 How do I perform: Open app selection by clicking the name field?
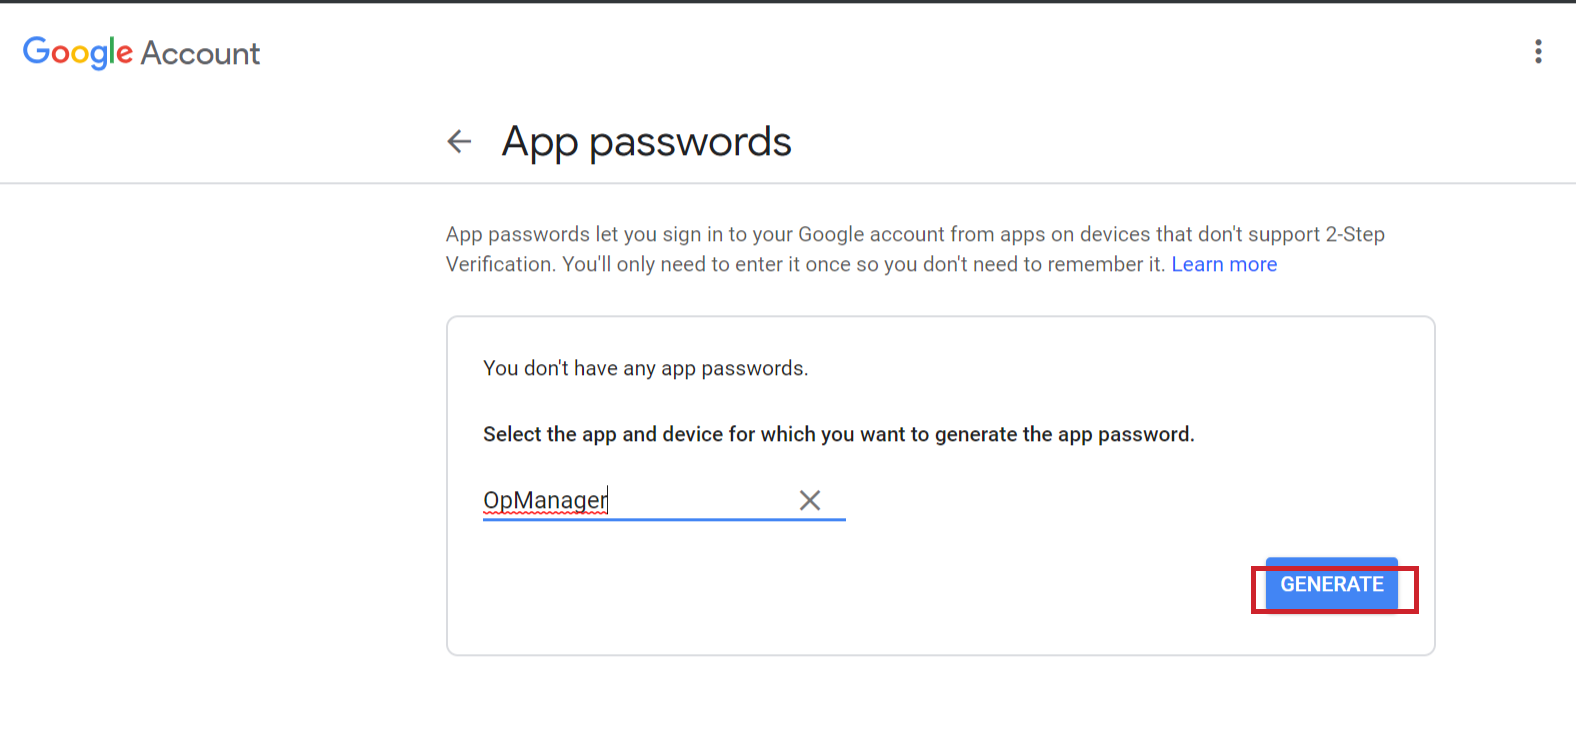click(600, 500)
